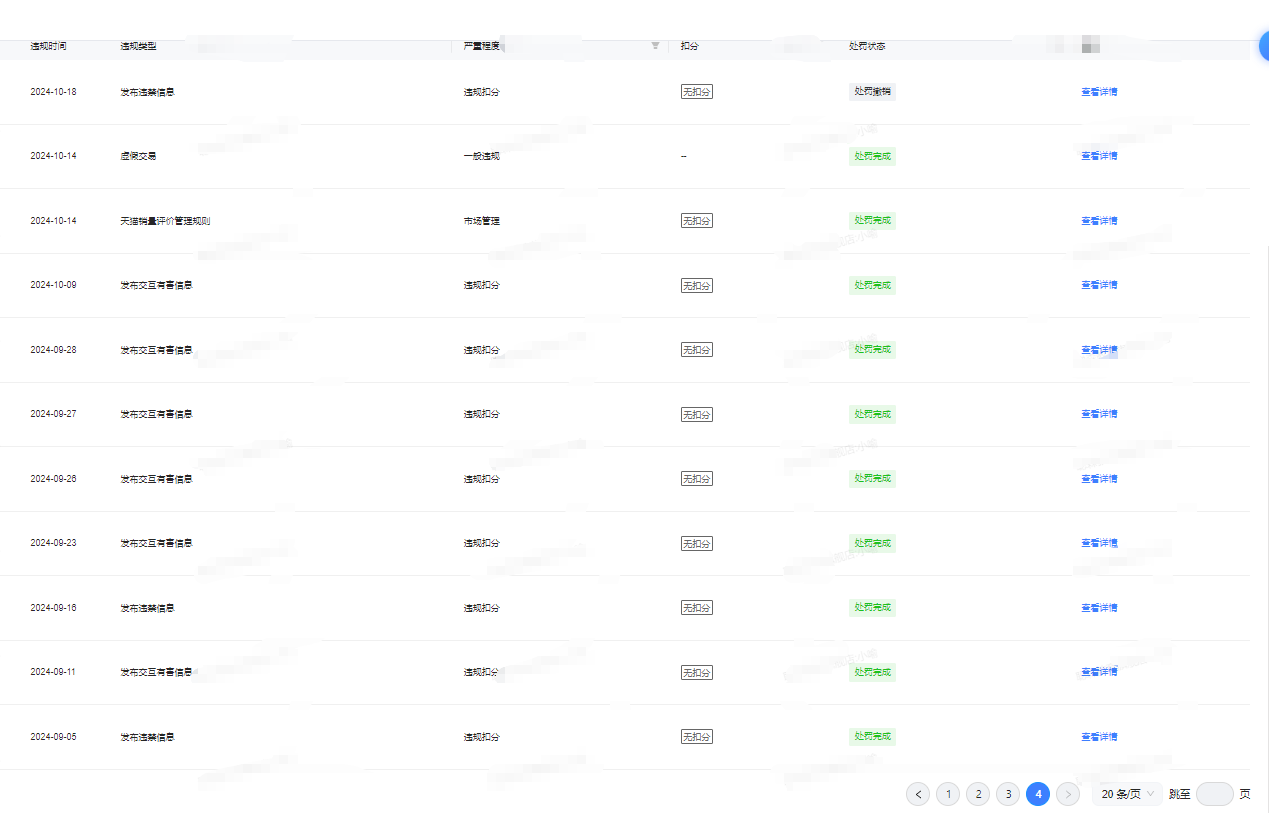This screenshot has width=1269, height=813.
Task: Click the 无扣分 tag in the 2024-10-18 row
Action: tap(697, 92)
